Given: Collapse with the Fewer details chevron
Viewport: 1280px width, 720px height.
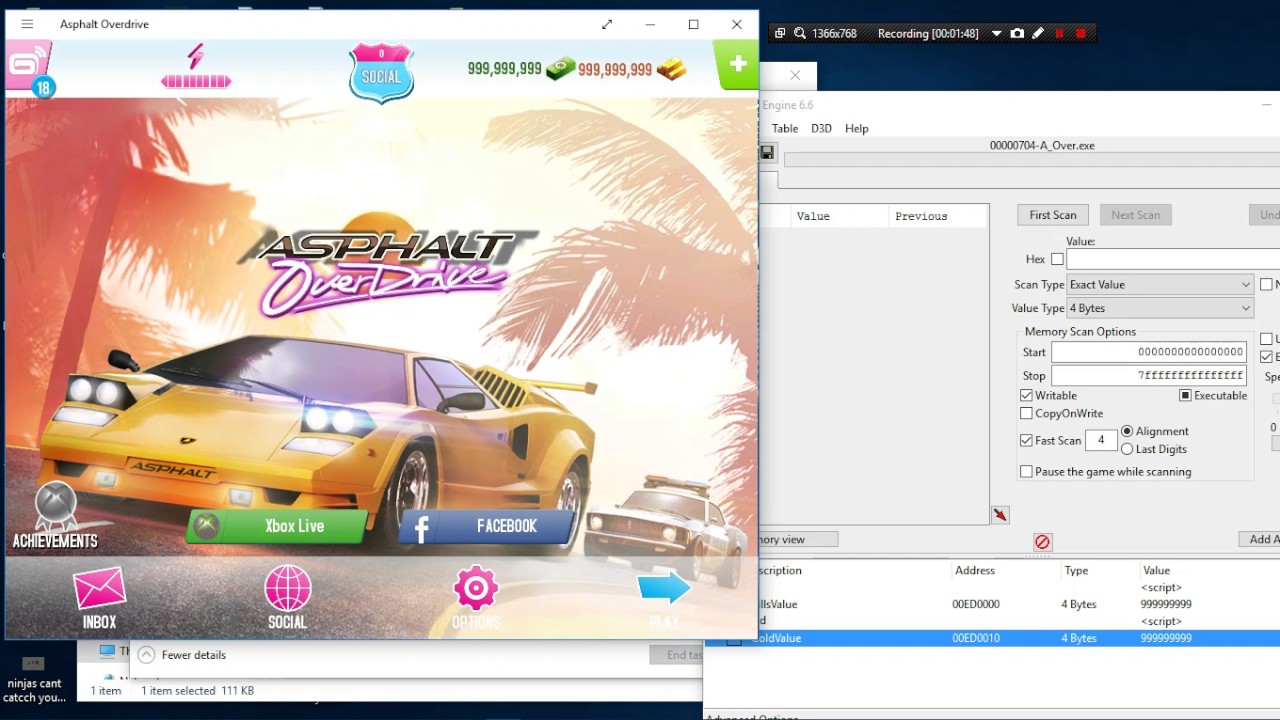Looking at the screenshot, I should pyautogui.click(x=146, y=655).
